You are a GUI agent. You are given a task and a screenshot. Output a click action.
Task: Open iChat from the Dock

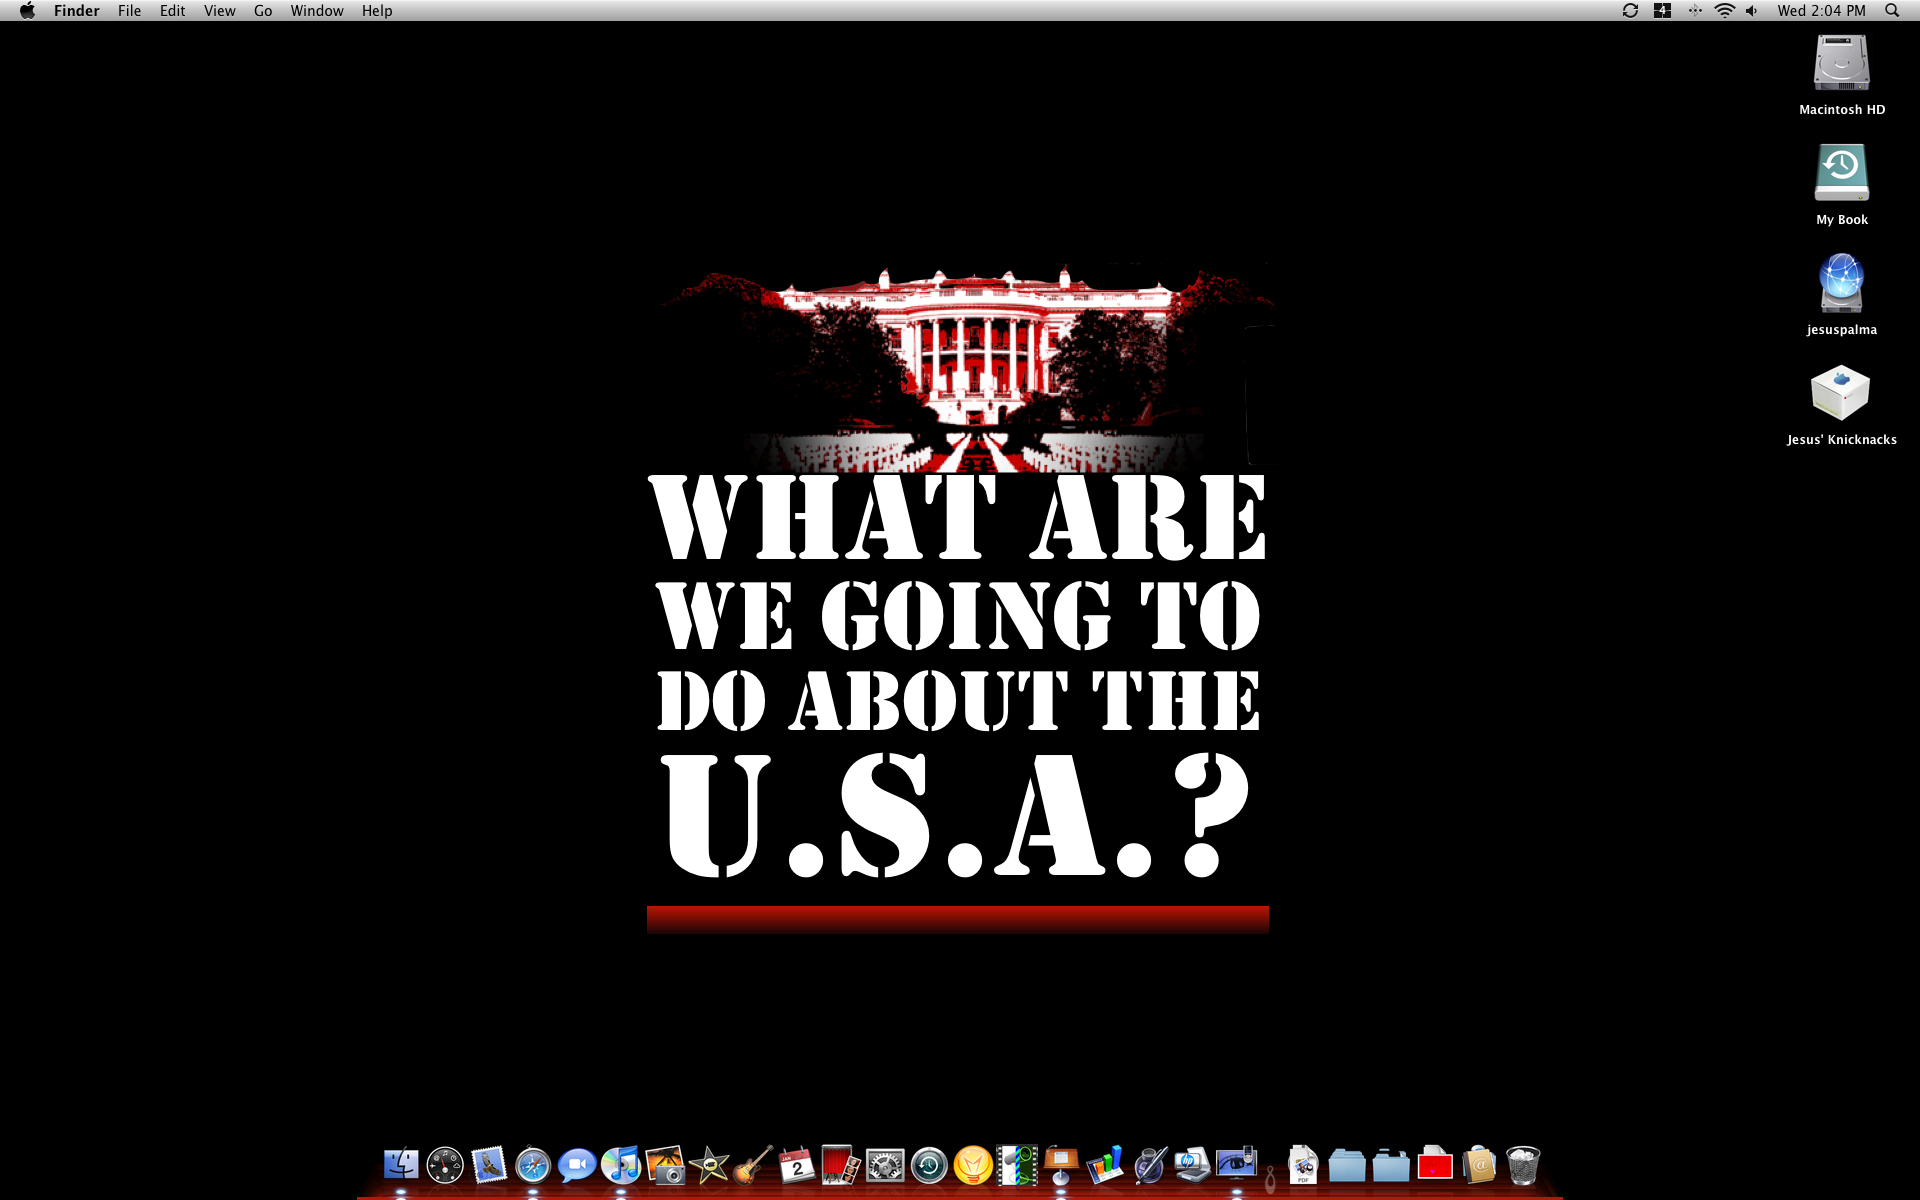(x=577, y=1165)
